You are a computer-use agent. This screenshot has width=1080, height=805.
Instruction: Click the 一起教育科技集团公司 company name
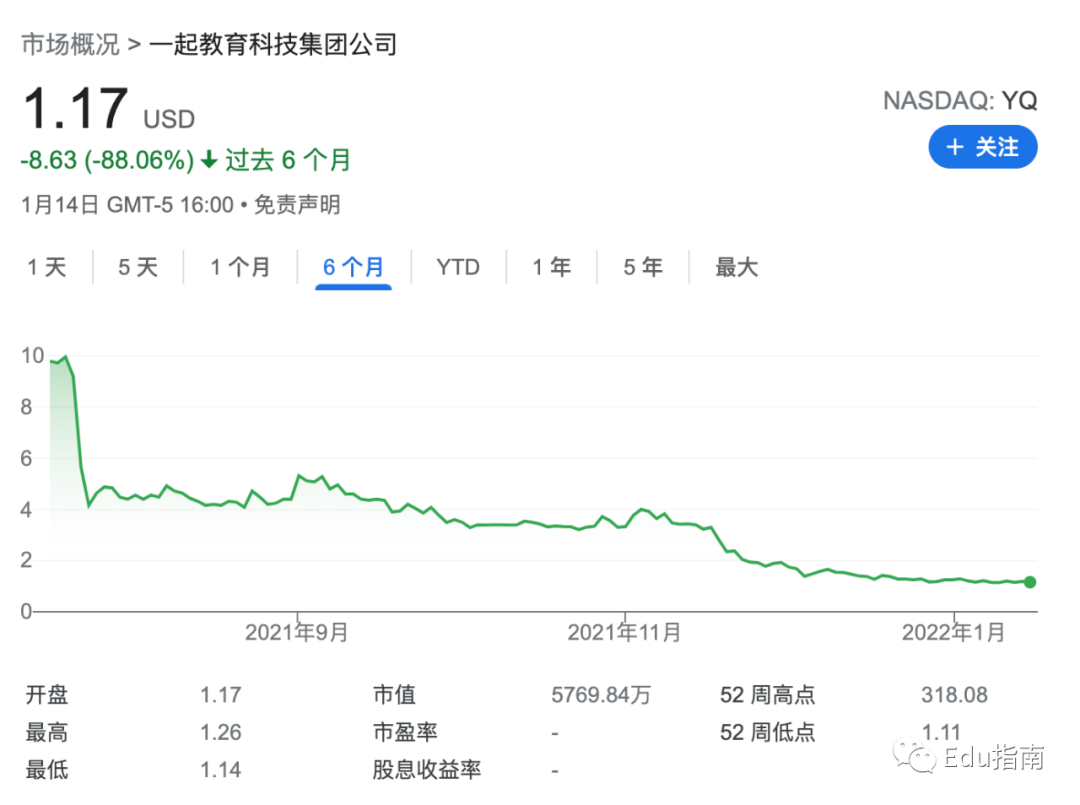pos(273,44)
